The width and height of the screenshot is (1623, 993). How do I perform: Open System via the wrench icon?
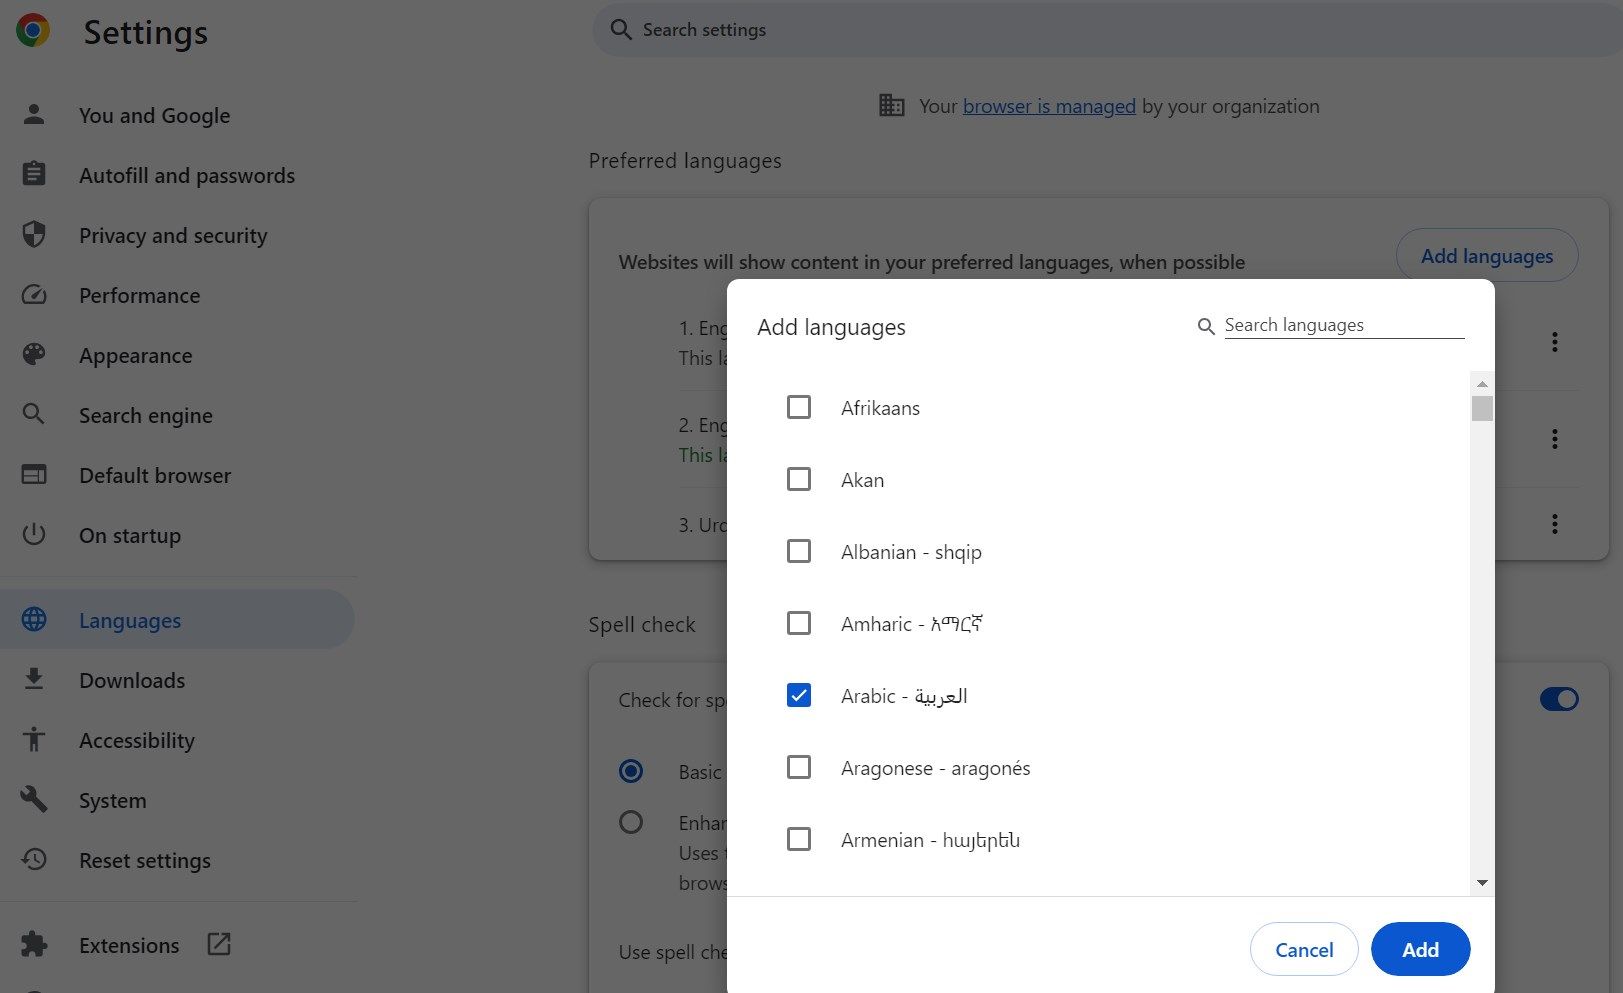34,799
